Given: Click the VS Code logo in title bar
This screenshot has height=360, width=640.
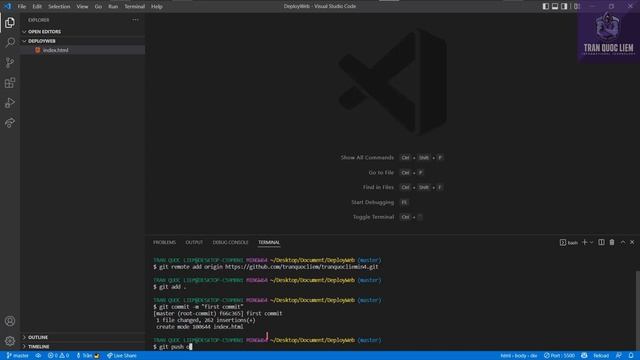Looking at the screenshot, I should (x=7, y=6).
